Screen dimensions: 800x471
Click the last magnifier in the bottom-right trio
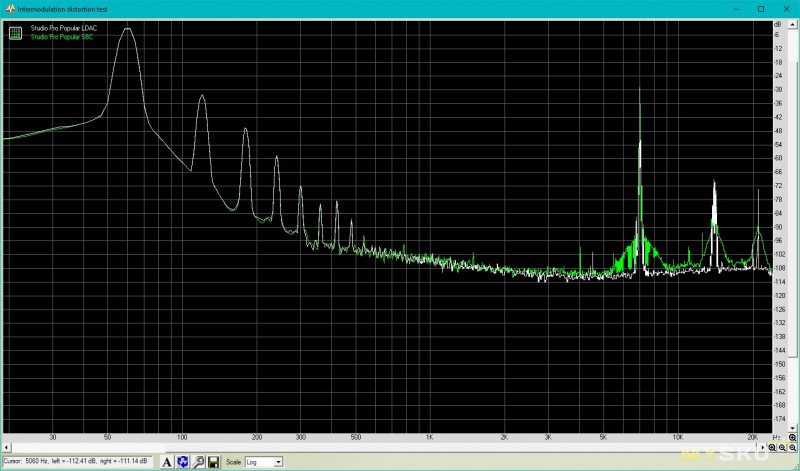pyautogui.click(x=792, y=448)
